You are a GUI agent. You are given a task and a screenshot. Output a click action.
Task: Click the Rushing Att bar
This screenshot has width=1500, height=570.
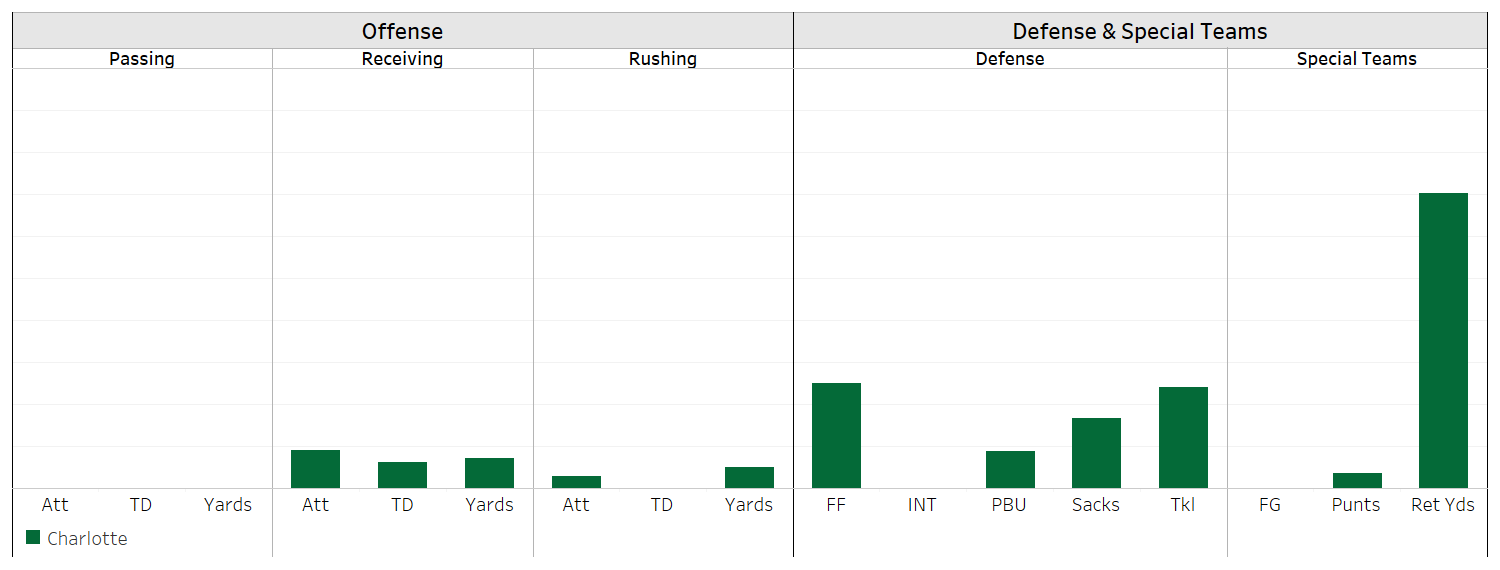(576, 482)
